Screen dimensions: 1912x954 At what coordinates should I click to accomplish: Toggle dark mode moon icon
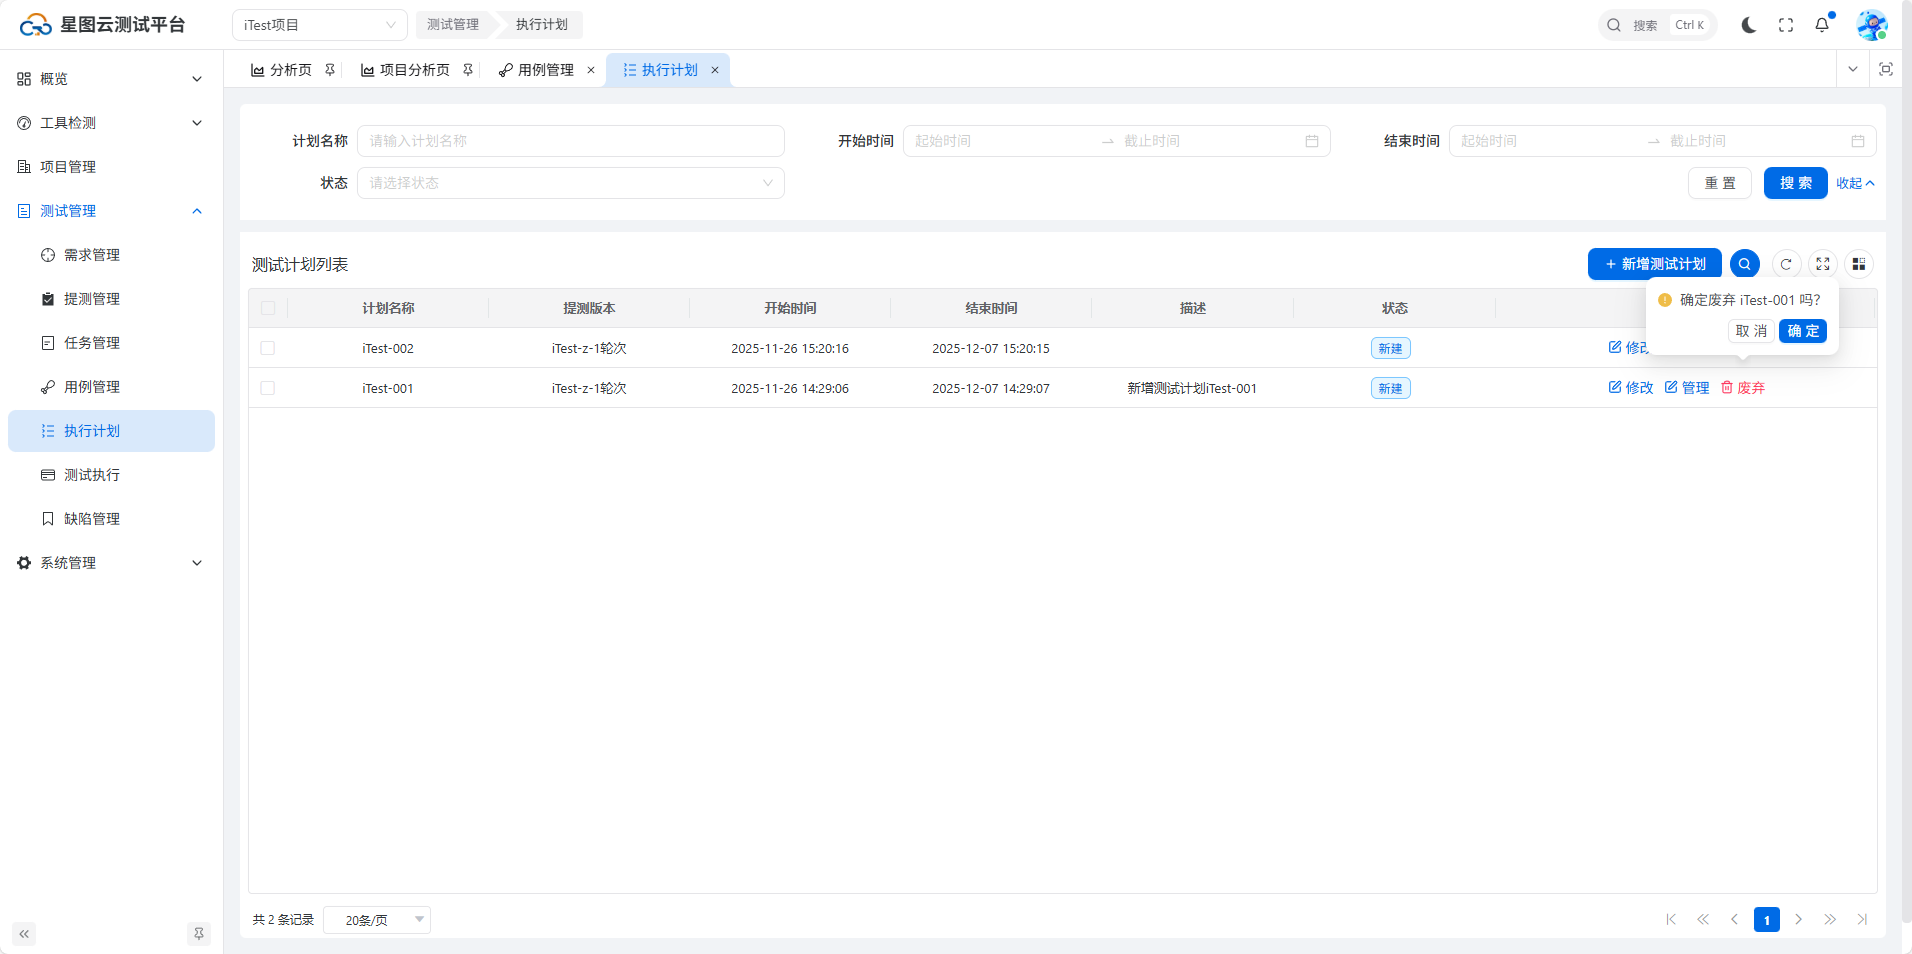pos(1748,25)
